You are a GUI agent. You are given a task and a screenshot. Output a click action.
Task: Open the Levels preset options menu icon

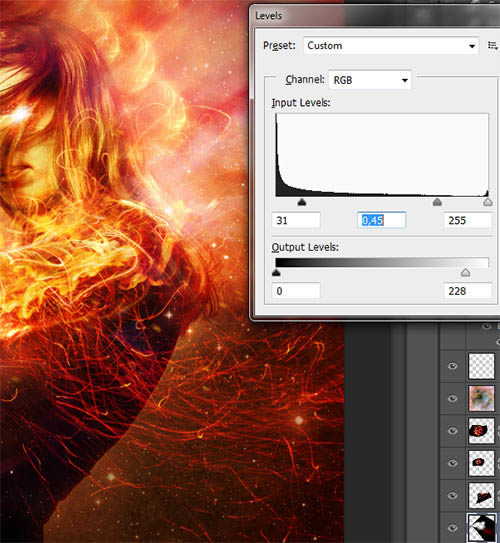pyautogui.click(x=493, y=46)
